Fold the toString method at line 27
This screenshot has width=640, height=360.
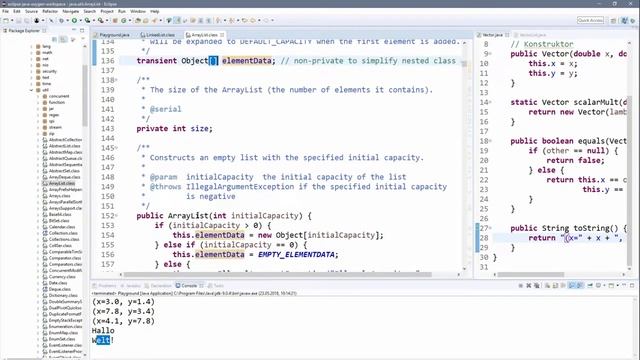[490, 228]
